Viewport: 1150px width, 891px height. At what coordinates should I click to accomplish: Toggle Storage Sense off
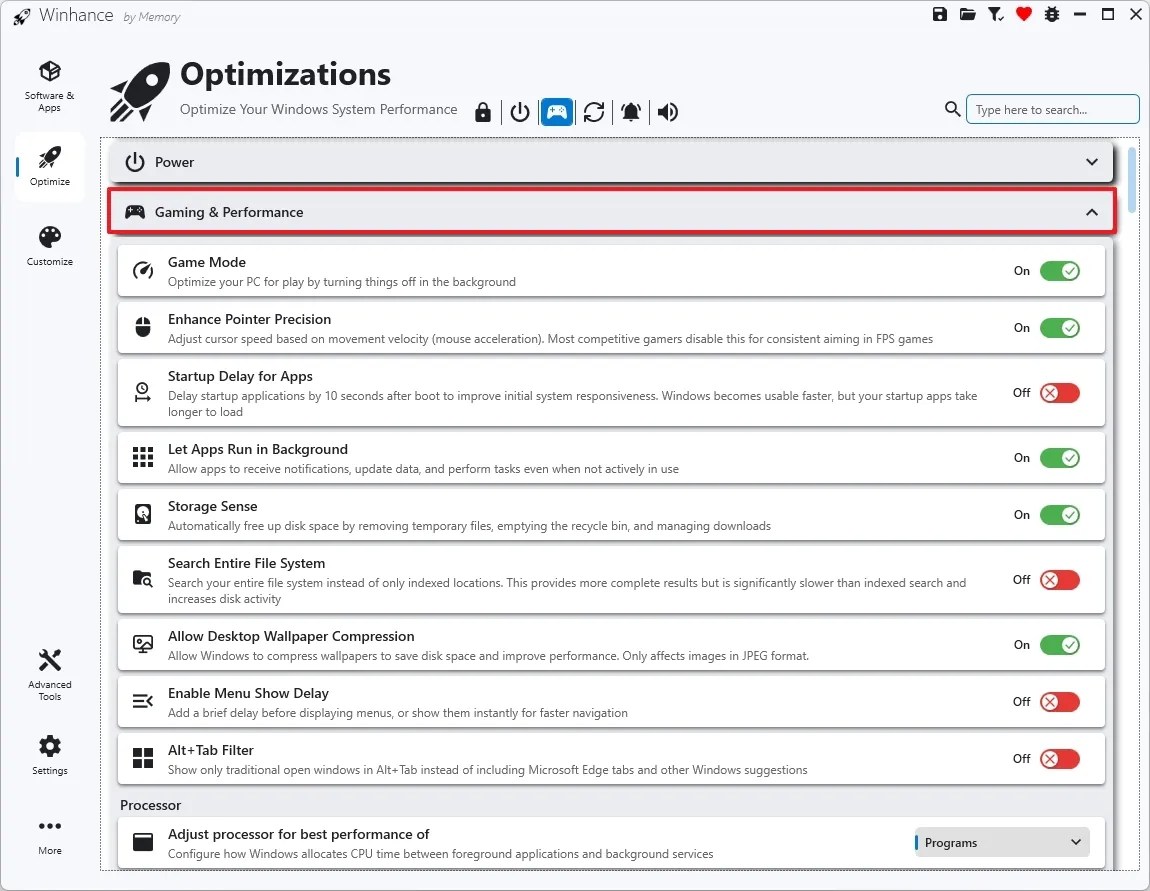(x=1060, y=514)
